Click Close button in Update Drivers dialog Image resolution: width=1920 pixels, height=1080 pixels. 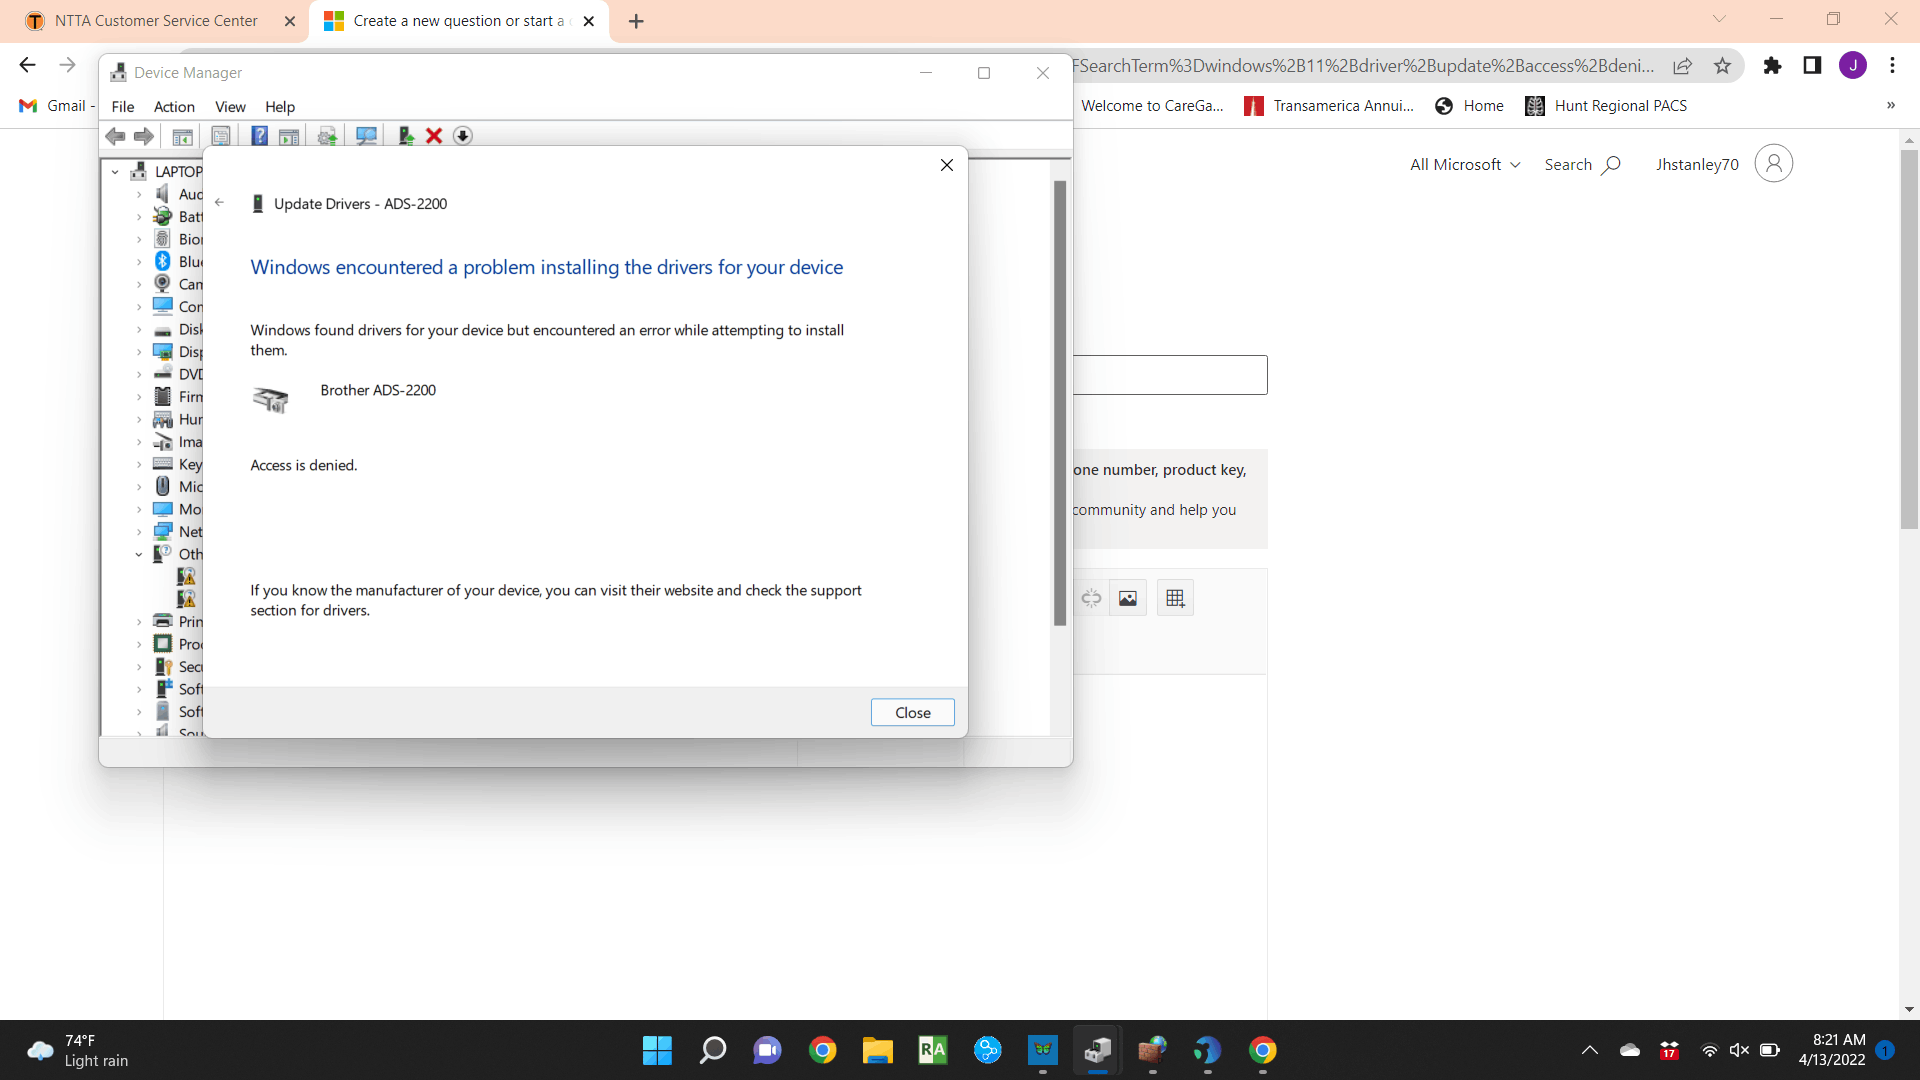click(912, 712)
